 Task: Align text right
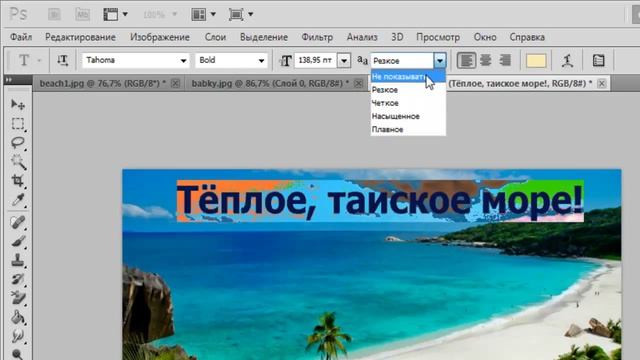click(505, 60)
